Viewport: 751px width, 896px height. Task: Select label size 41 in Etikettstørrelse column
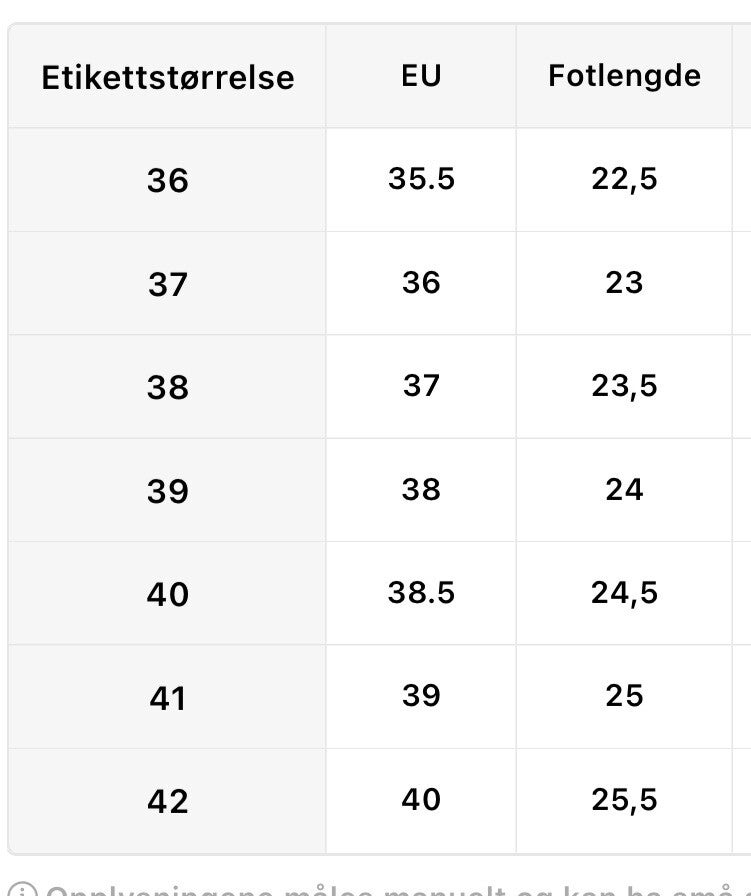168,698
